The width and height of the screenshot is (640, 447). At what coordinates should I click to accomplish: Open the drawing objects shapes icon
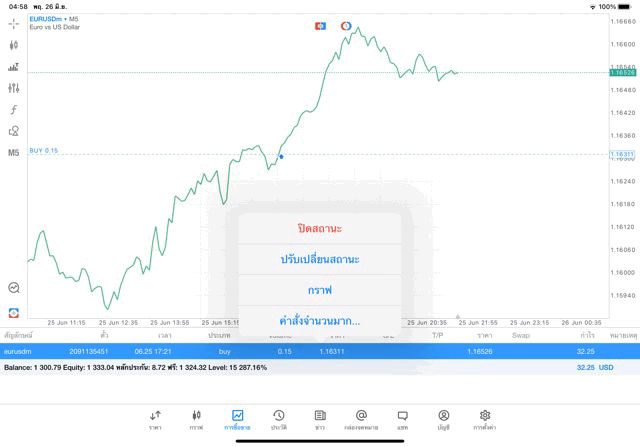point(14,131)
